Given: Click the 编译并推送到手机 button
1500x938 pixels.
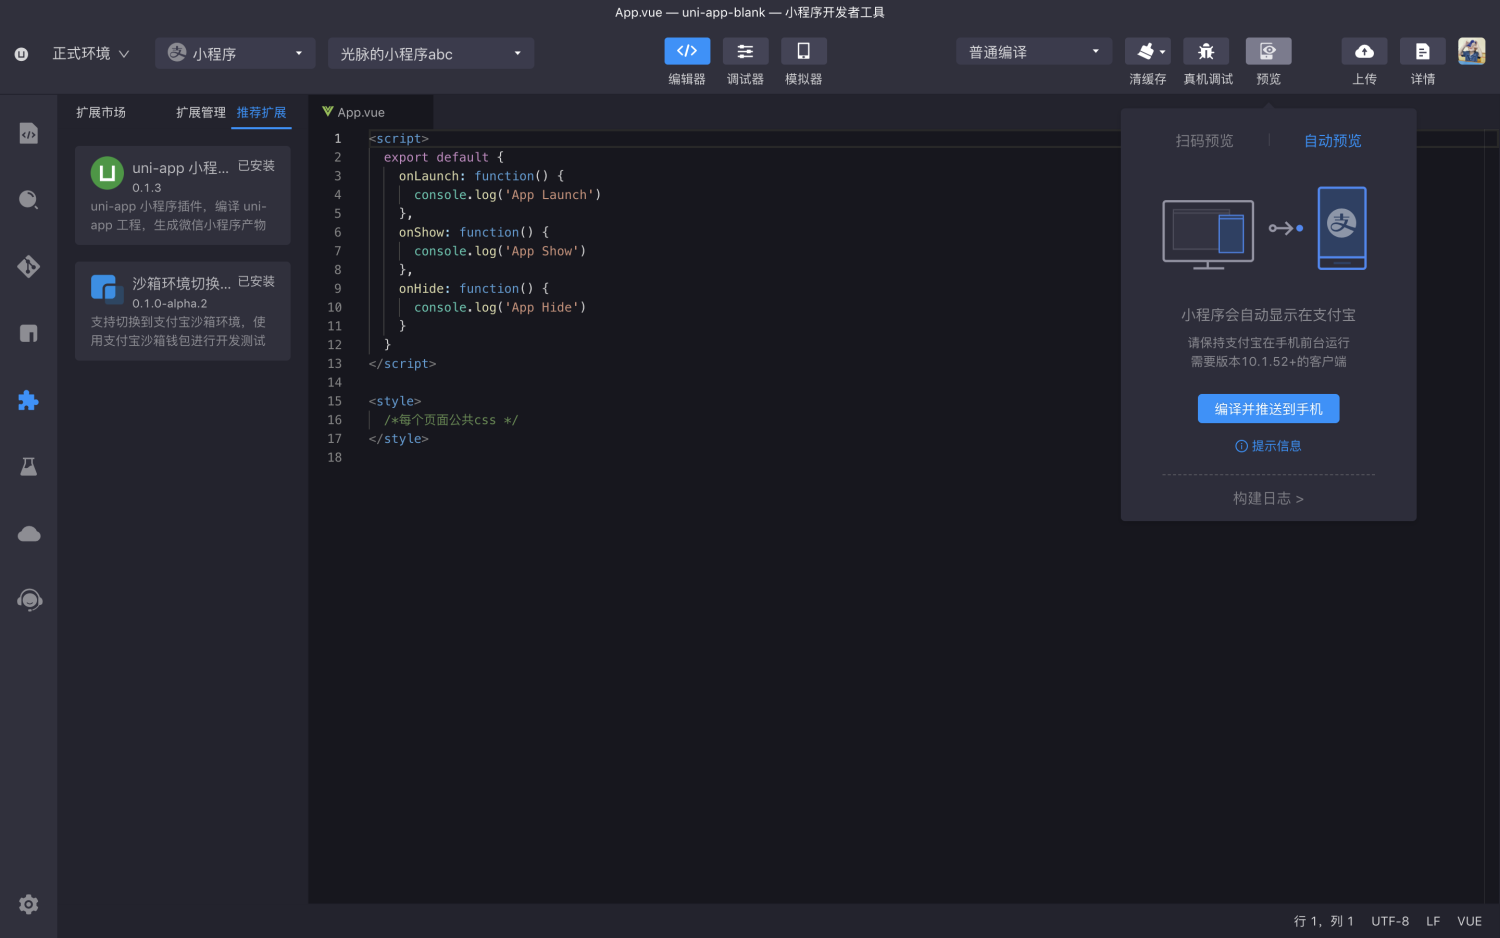Looking at the screenshot, I should point(1268,409).
